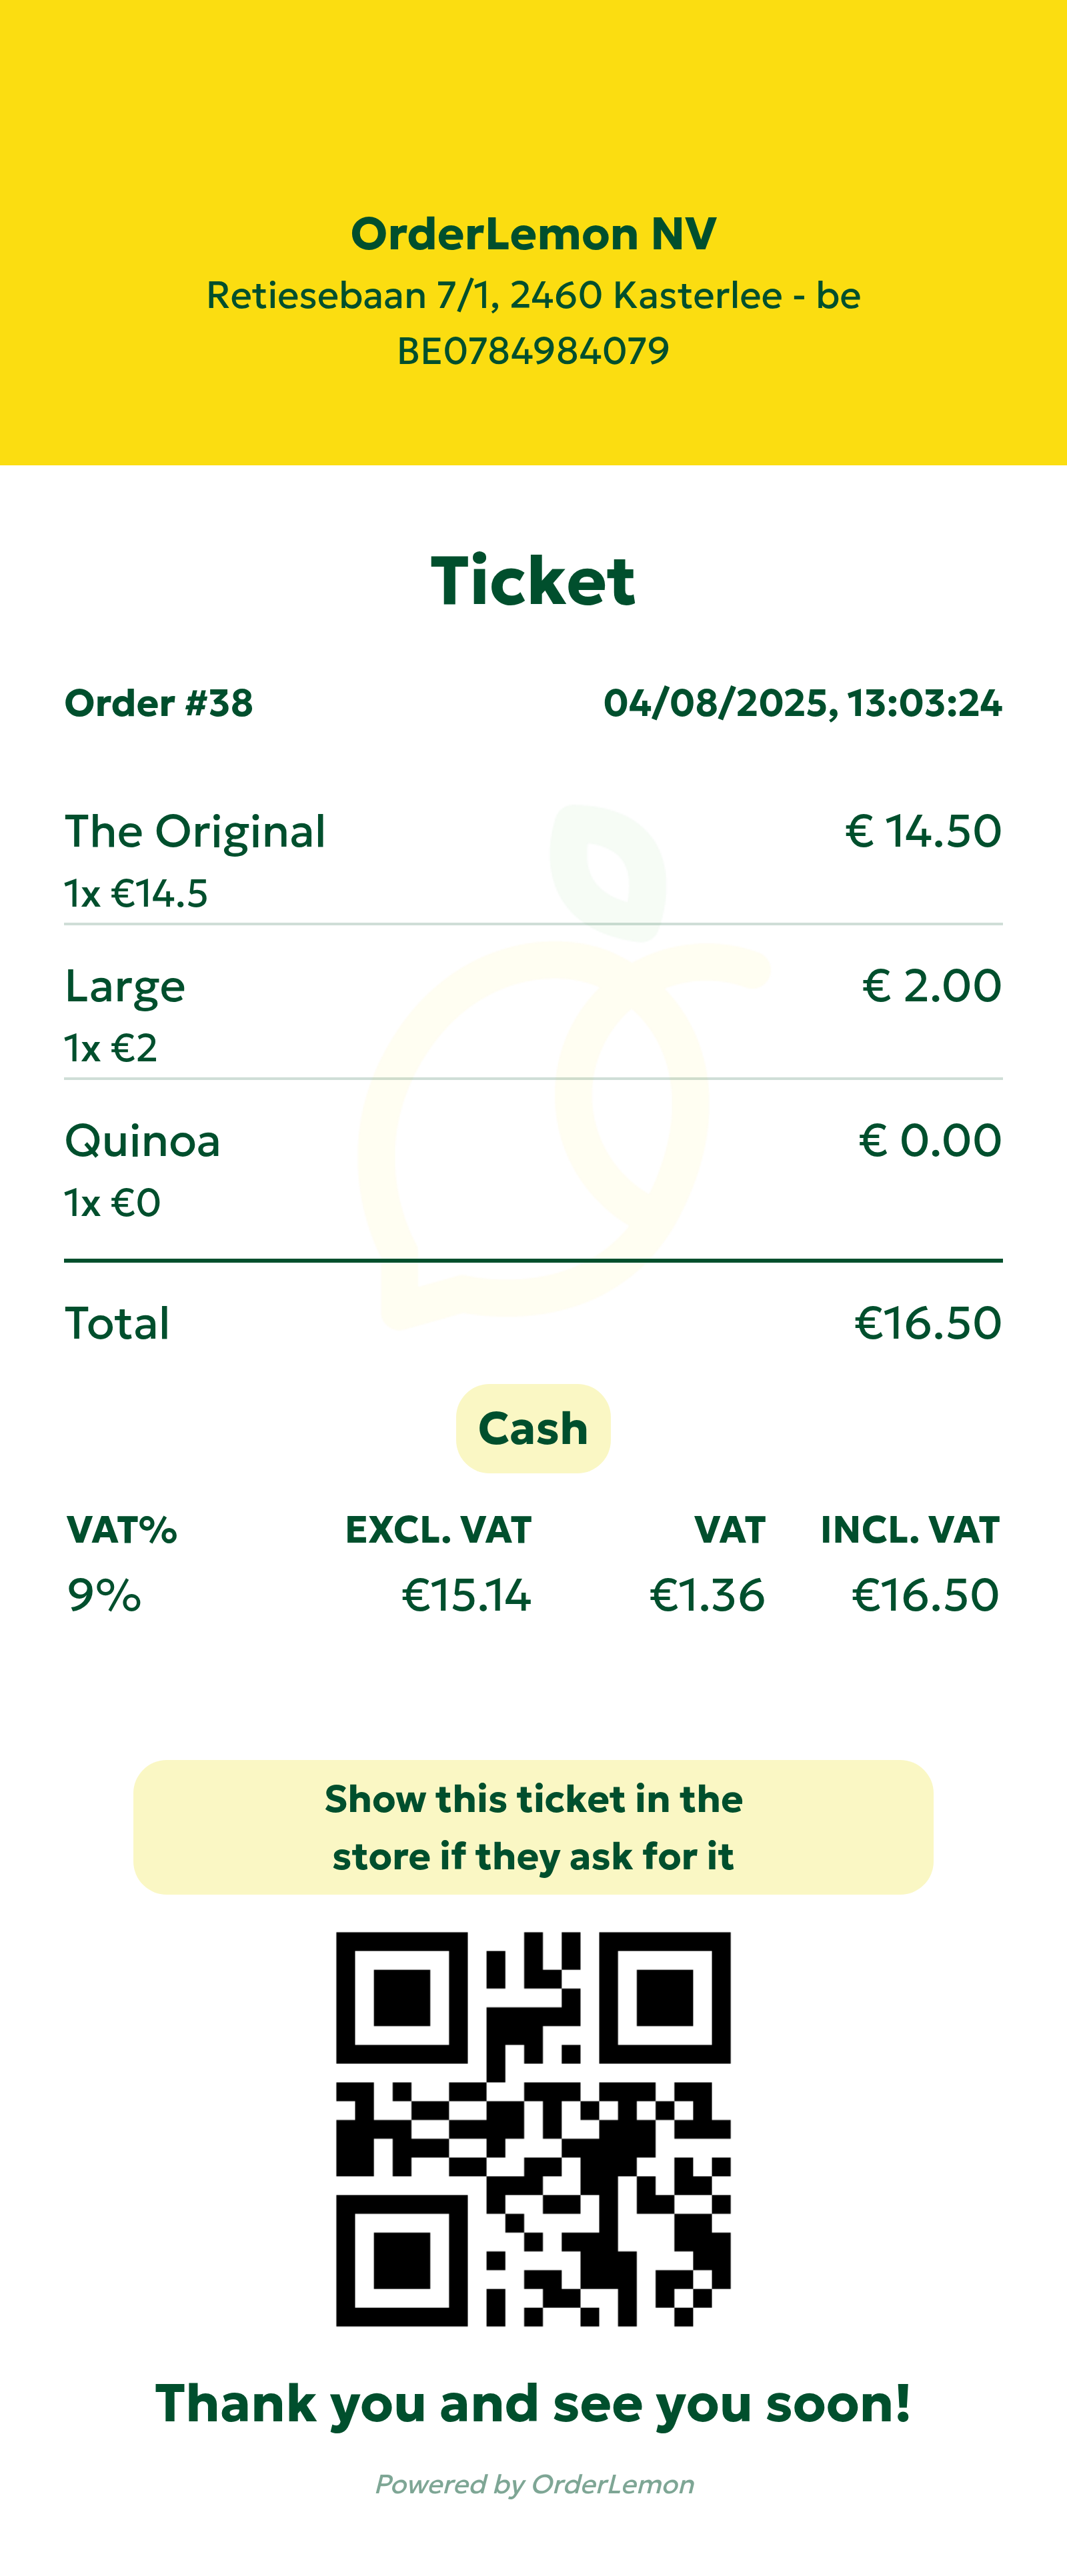This screenshot has width=1067, height=2576.
Task: Click the Total row amount €16.50
Action: (x=927, y=1323)
